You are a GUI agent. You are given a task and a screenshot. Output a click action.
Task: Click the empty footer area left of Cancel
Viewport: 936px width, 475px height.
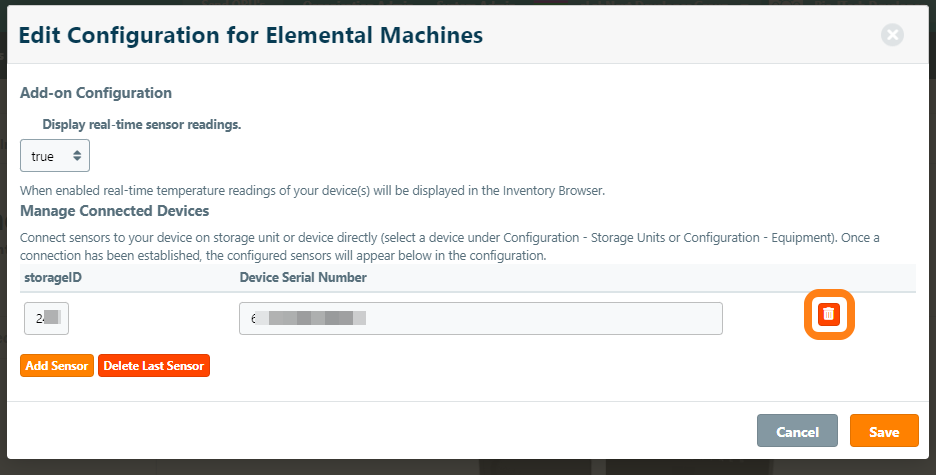tap(380, 431)
